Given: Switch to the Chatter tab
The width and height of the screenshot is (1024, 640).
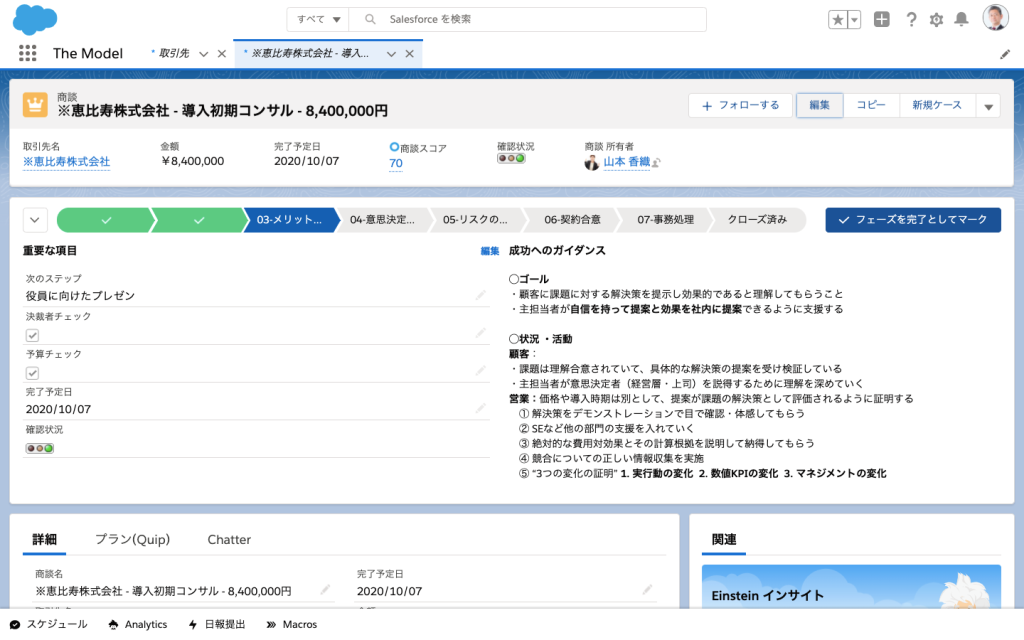Looking at the screenshot, I should (x=229, y=540).
